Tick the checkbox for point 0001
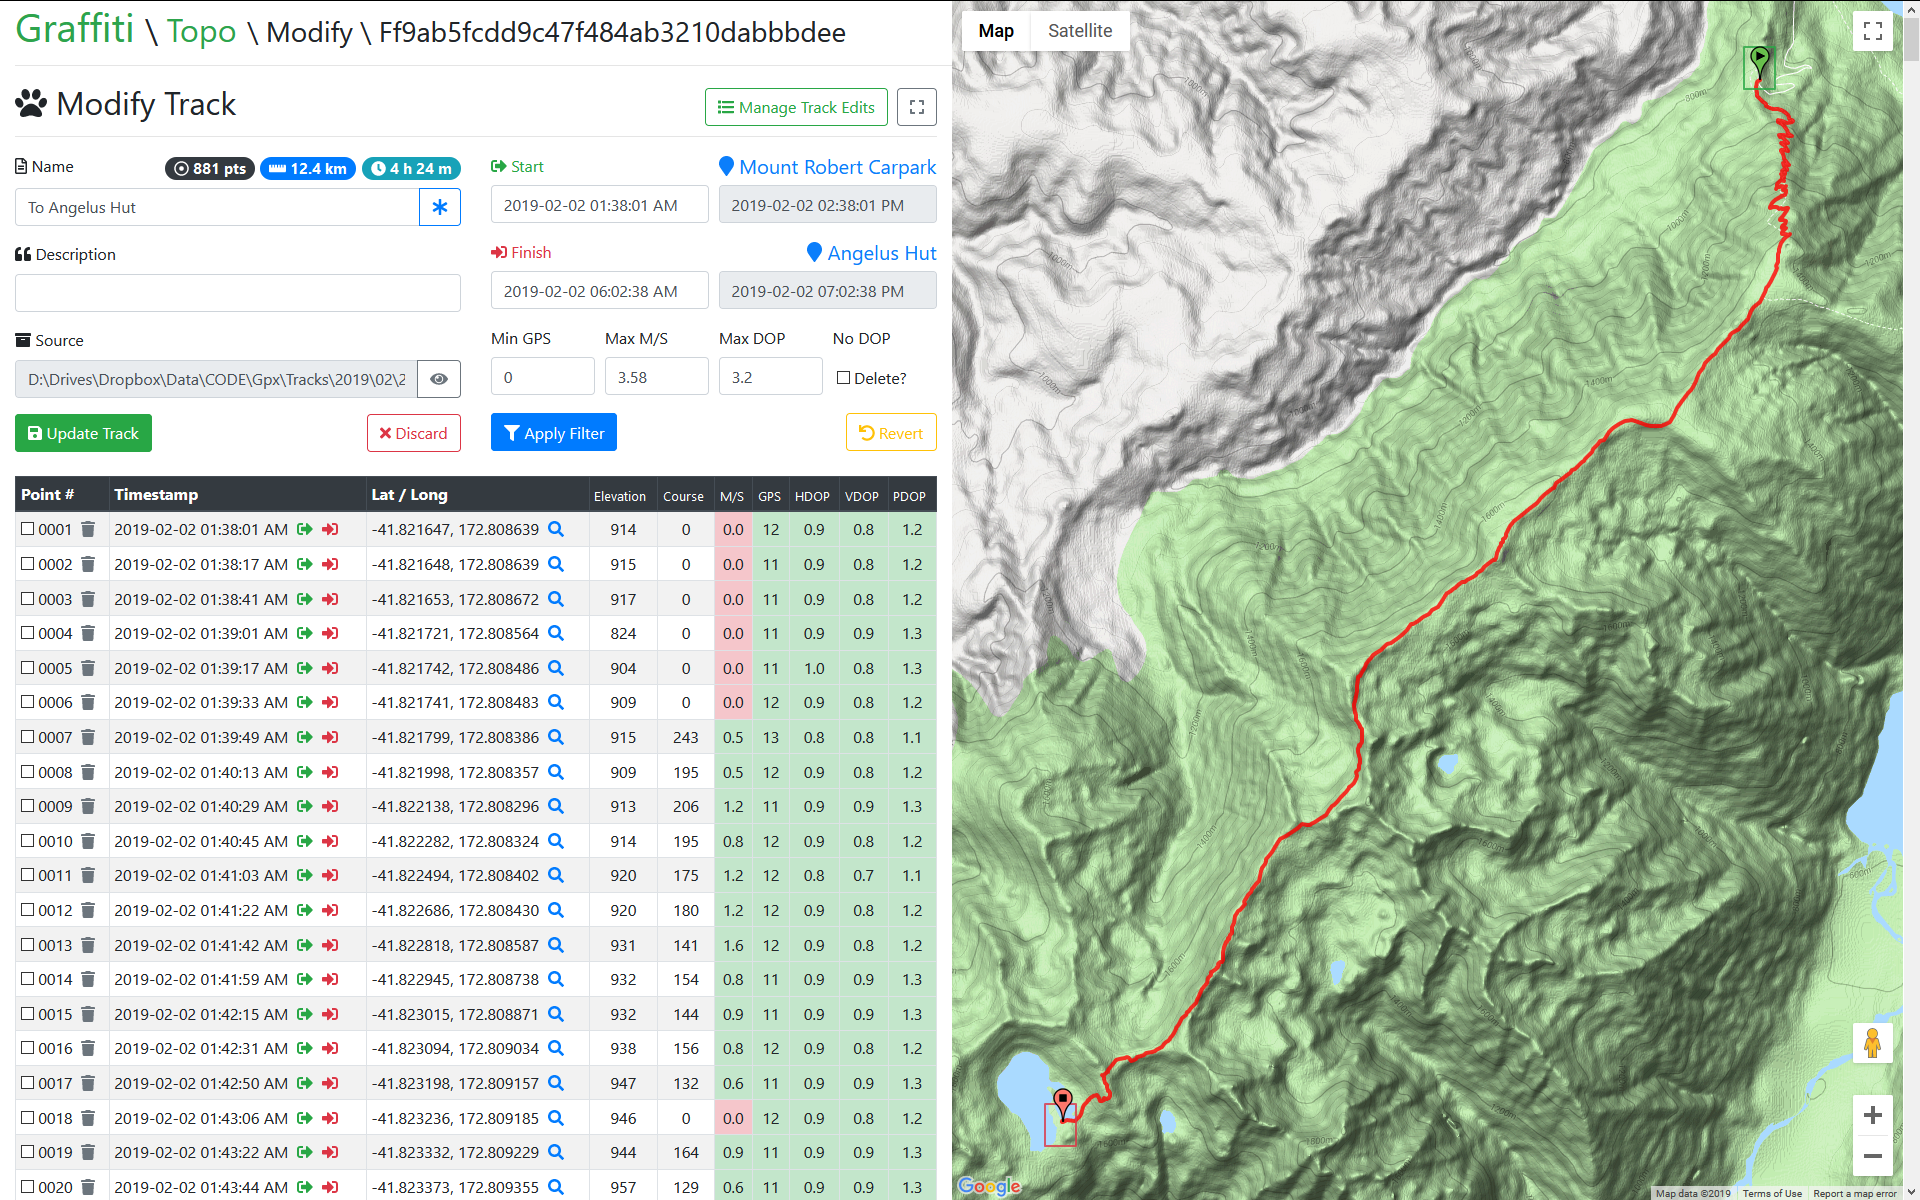Image resolution: width=1920 pixels, height=1200 pixels. (28, 529)
